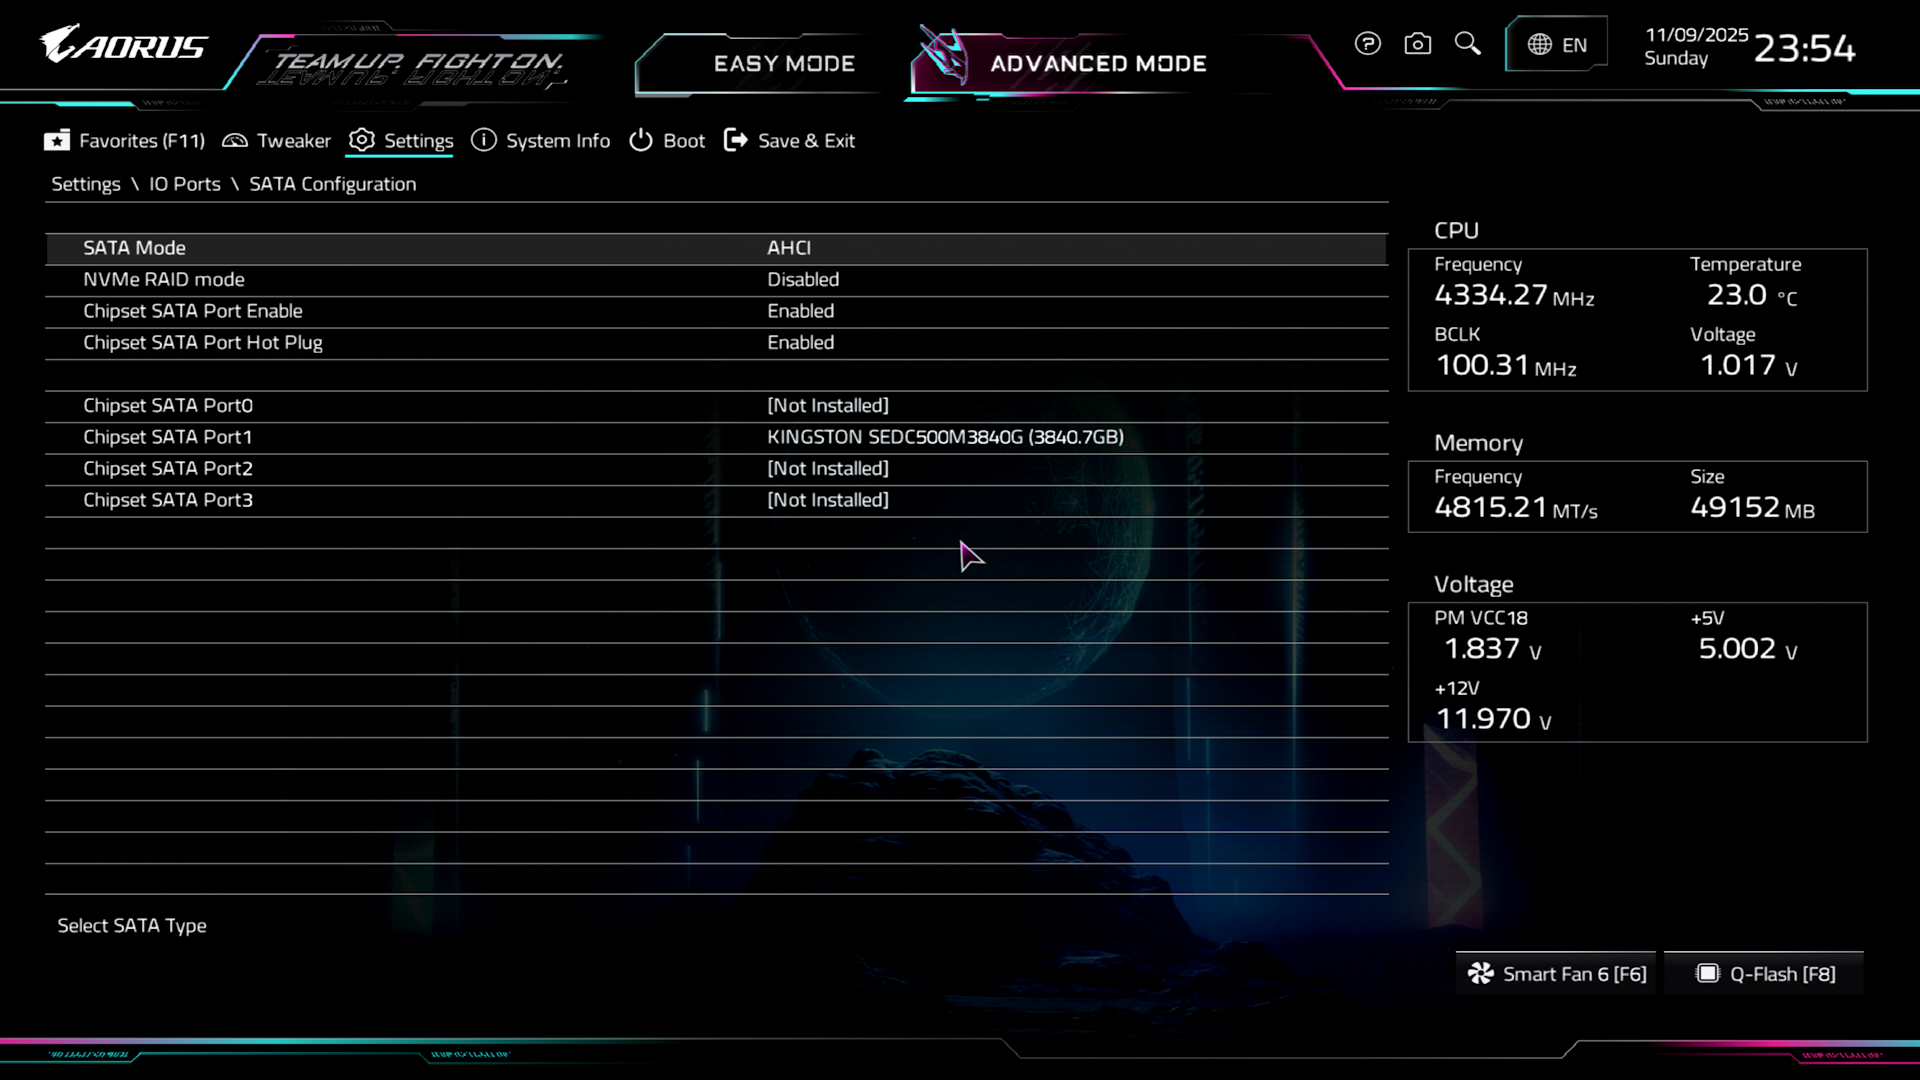The width and height of the screenshot is (1920, 1080).
Task: Click the screenshot camera icon
Action: tap(1417, 44)
